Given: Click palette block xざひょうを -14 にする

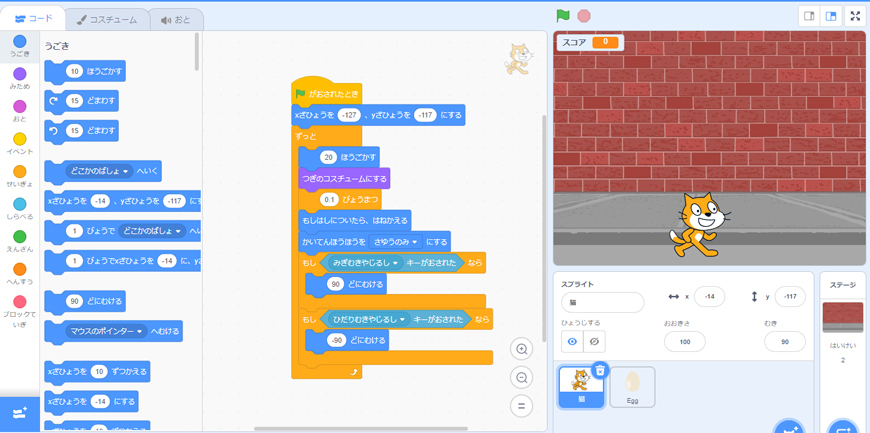Looking at the screenshot, I should [x=92, y=401].
